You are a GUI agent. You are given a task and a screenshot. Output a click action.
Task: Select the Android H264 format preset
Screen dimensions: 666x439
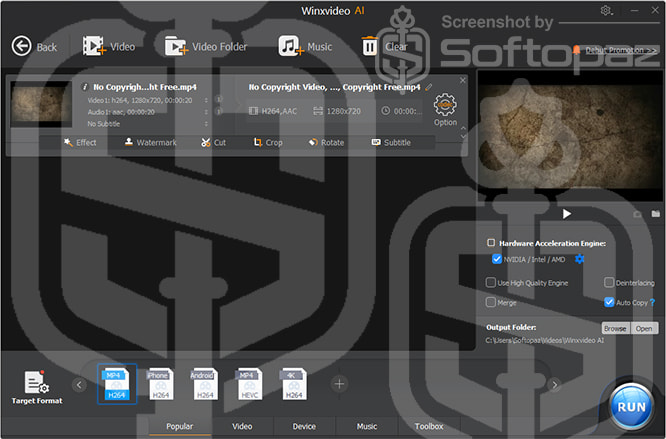coord(205,384)
